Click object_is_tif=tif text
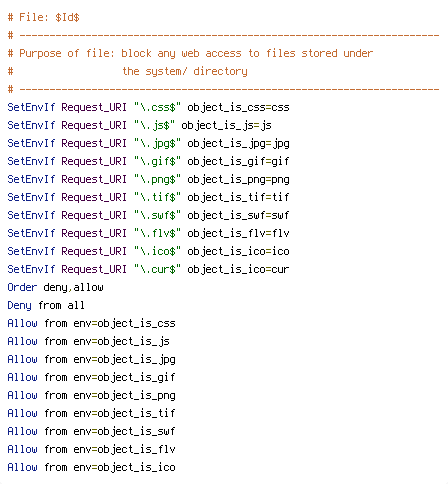448x484 pixels. [238, 197]
